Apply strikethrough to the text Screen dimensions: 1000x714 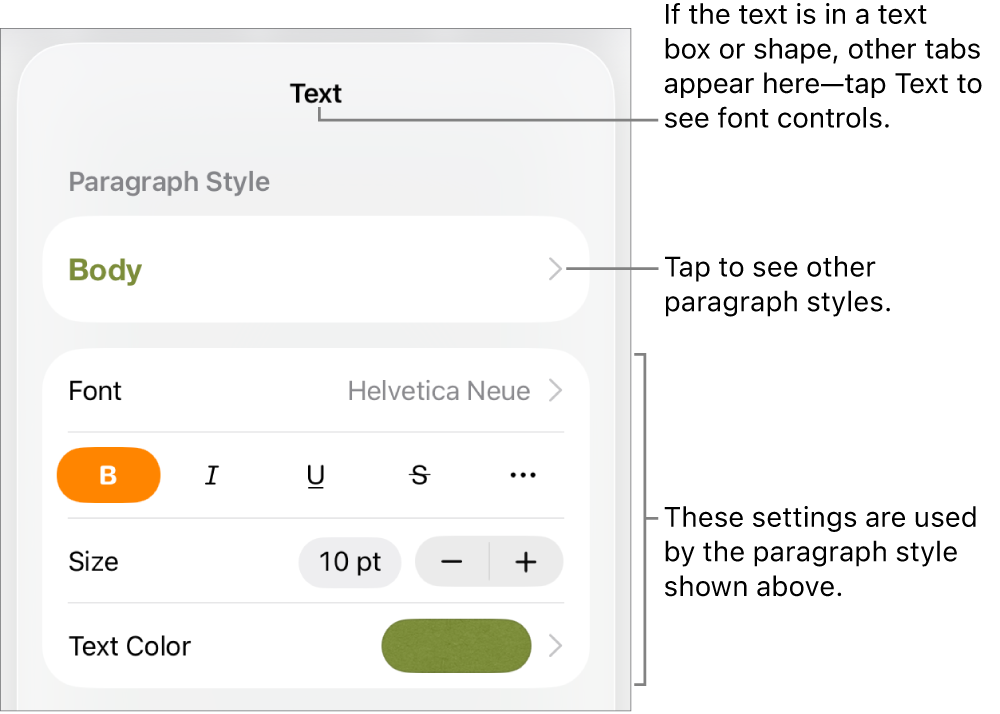419,475
